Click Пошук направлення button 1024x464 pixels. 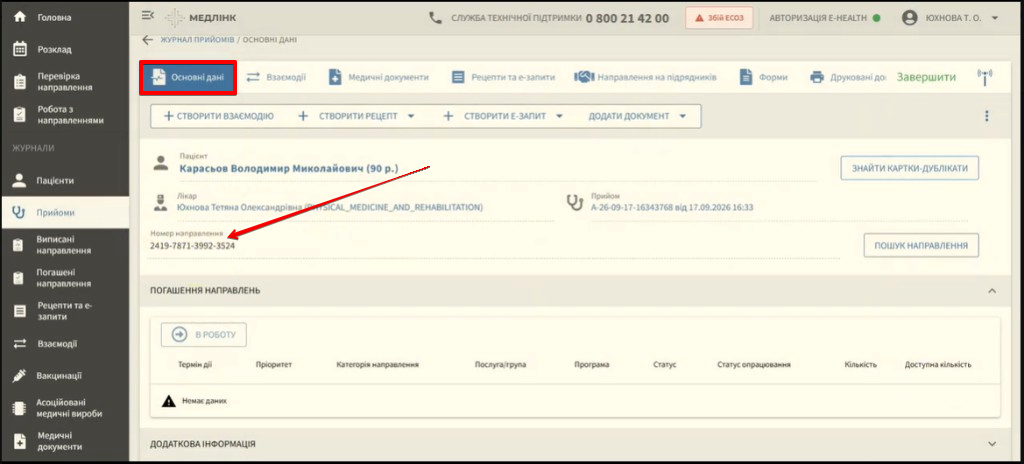921,245
